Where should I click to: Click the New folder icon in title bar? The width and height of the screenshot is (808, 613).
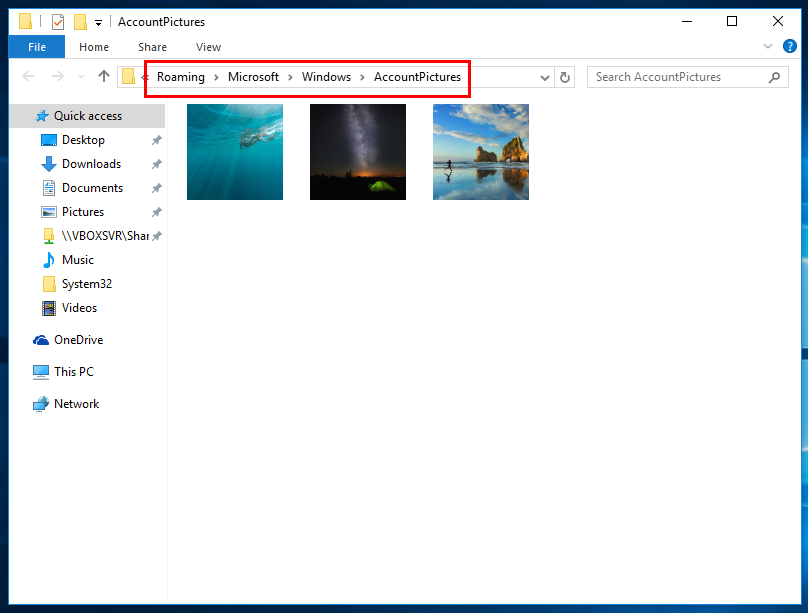80,22
